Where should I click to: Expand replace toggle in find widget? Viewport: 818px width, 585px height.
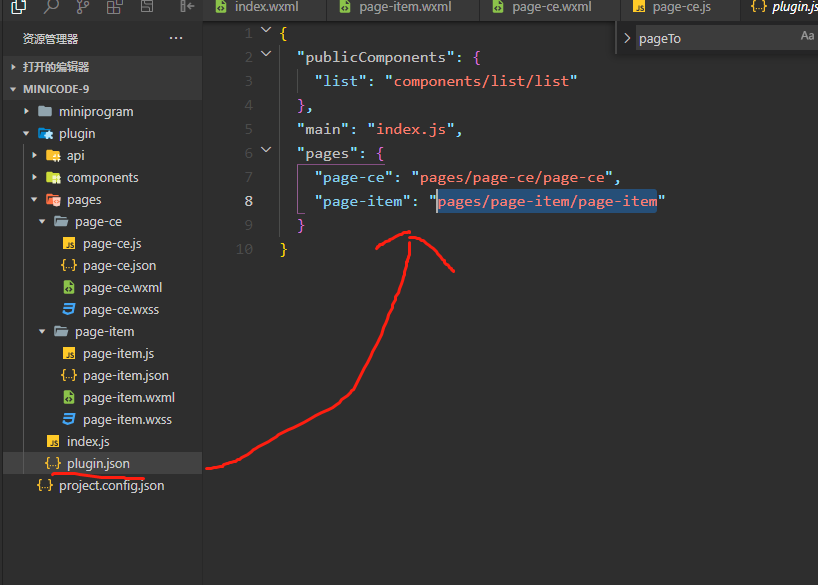click(627, 38)
